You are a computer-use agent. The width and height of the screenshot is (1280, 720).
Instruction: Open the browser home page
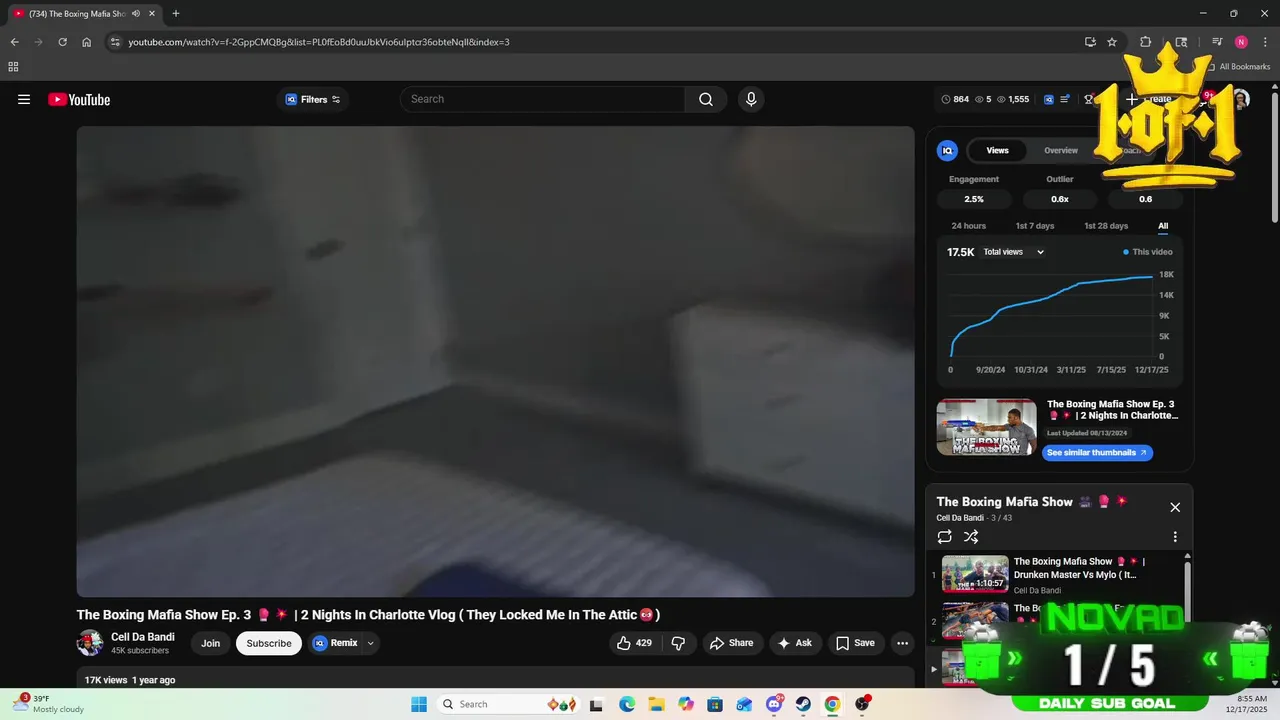pyautogui.click(x=87, y=42)
